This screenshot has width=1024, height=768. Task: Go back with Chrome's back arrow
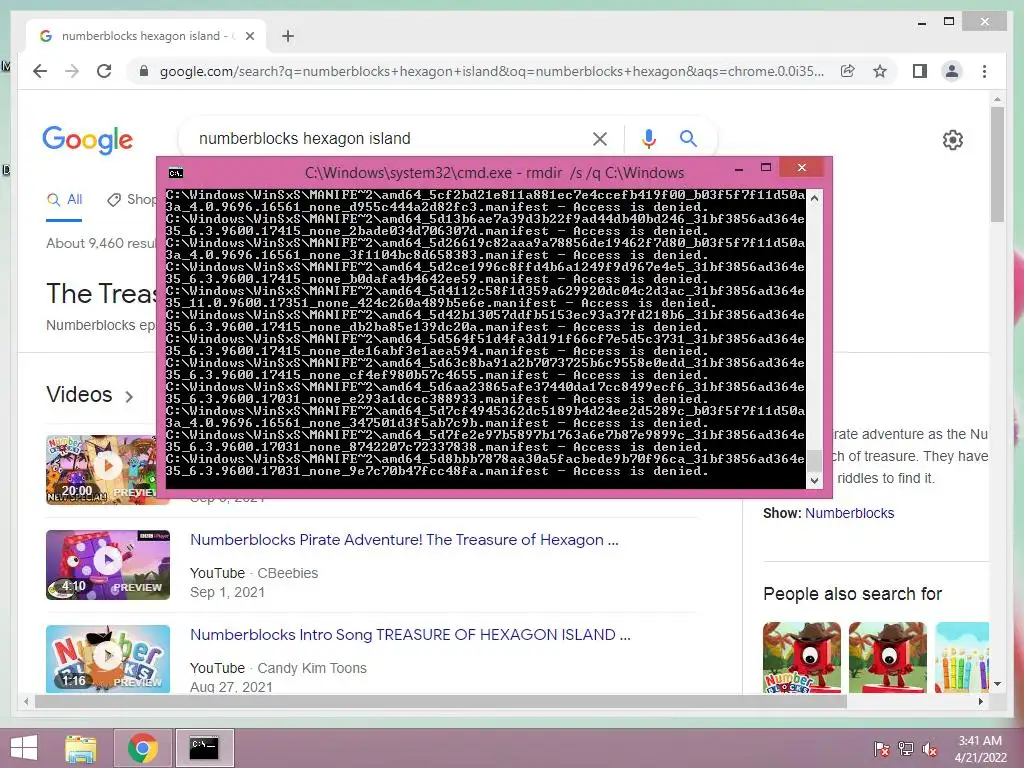tap(40, 71)
